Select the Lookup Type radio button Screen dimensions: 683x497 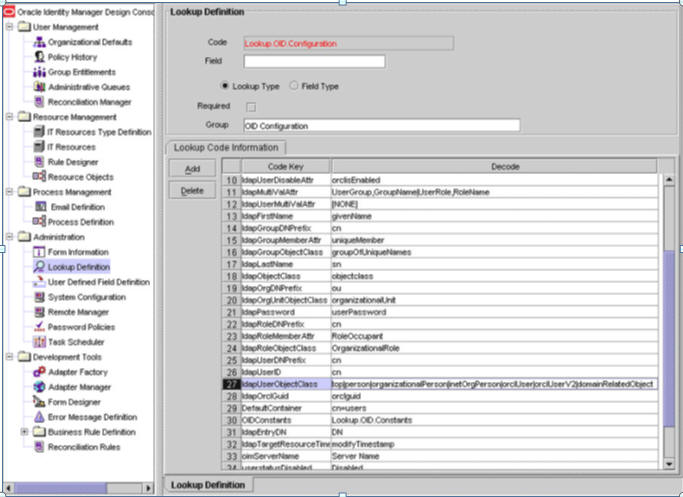coord(225,86)
